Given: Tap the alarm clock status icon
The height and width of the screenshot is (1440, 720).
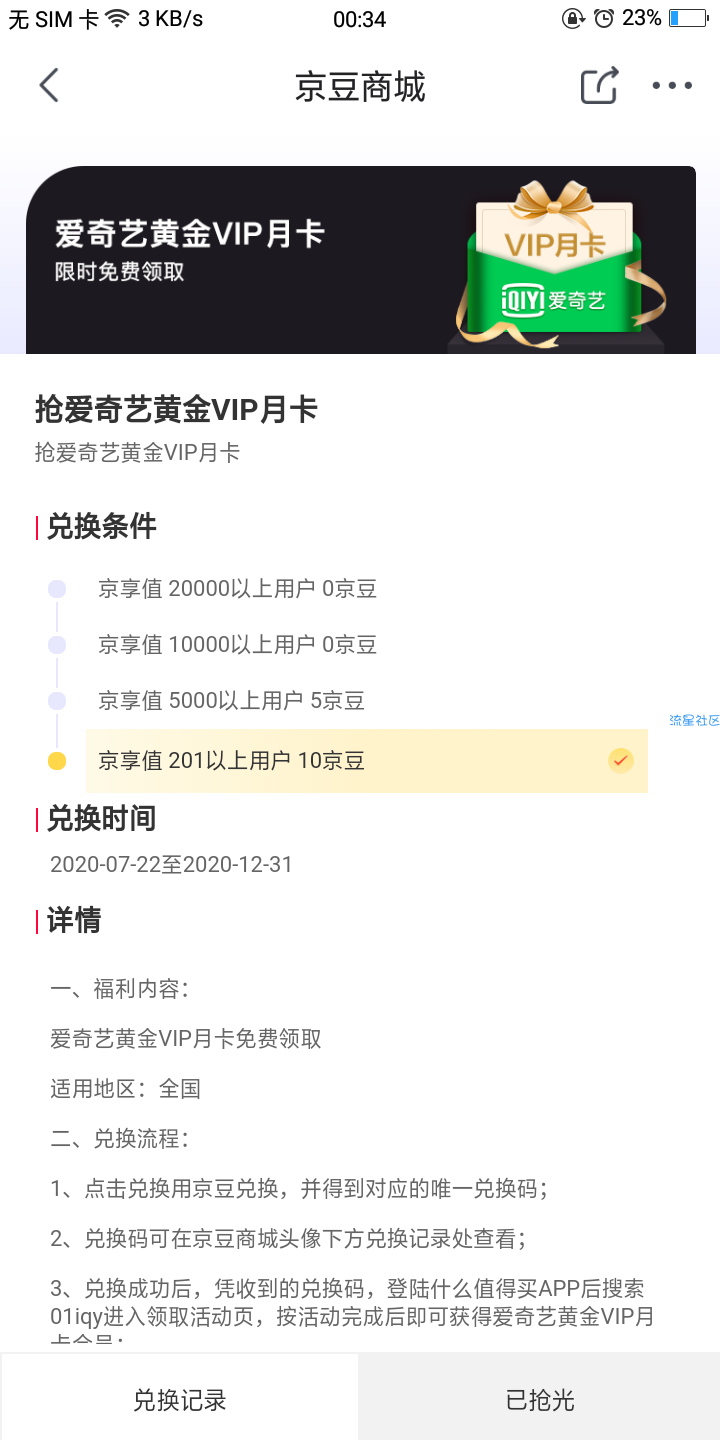Looking at the screenshot, I should 603,18.
